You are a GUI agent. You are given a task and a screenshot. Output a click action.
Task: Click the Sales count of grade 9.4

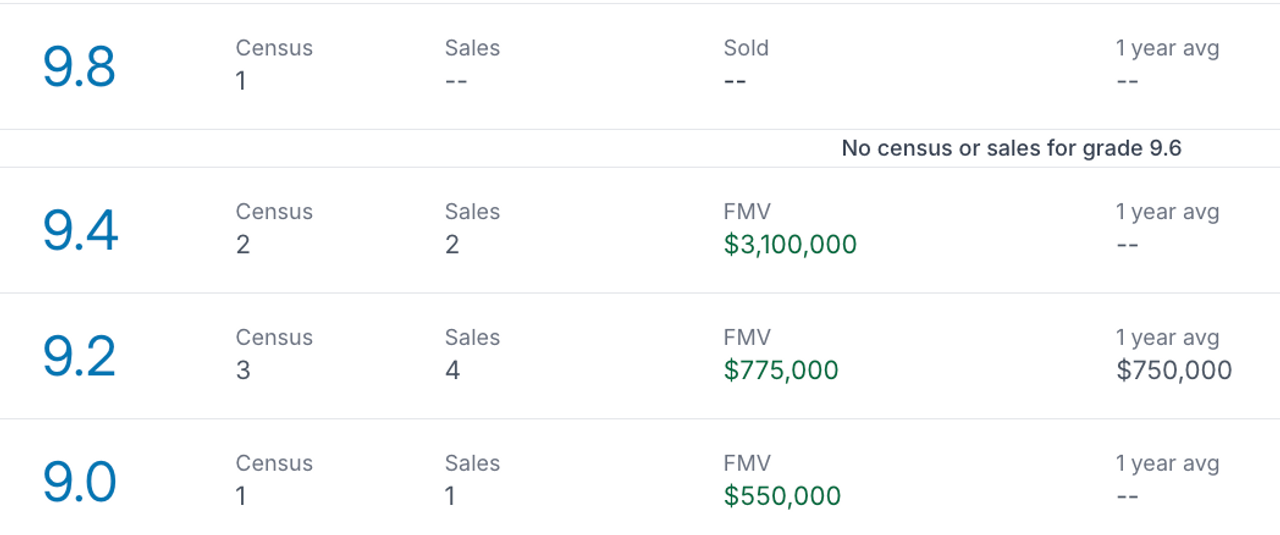(452, 245)
